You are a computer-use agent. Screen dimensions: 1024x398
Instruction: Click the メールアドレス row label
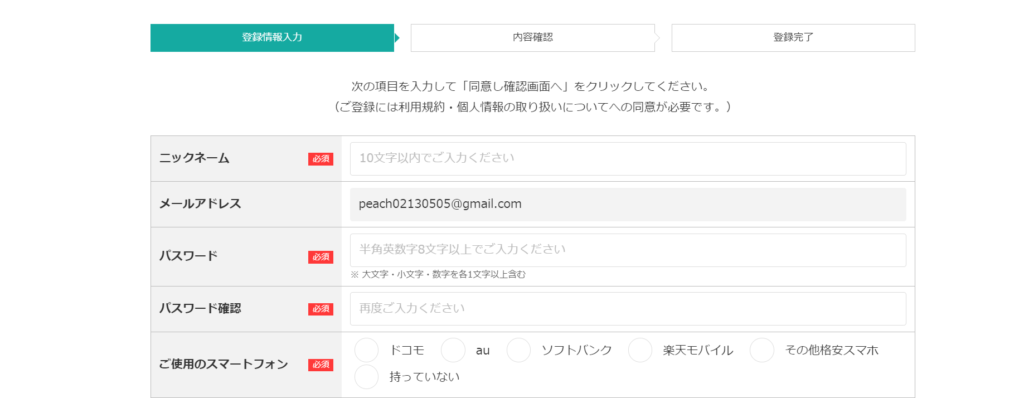200,204
